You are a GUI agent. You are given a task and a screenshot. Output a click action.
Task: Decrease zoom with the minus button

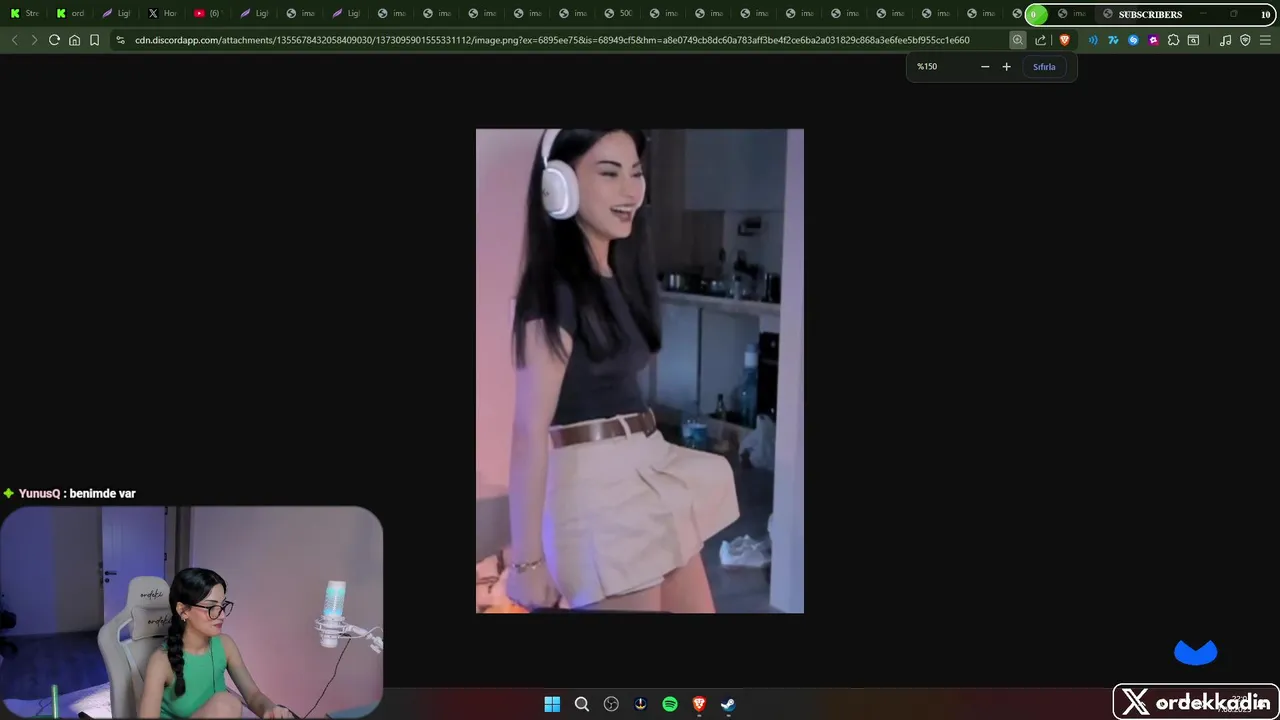click(x=985, y=67)
